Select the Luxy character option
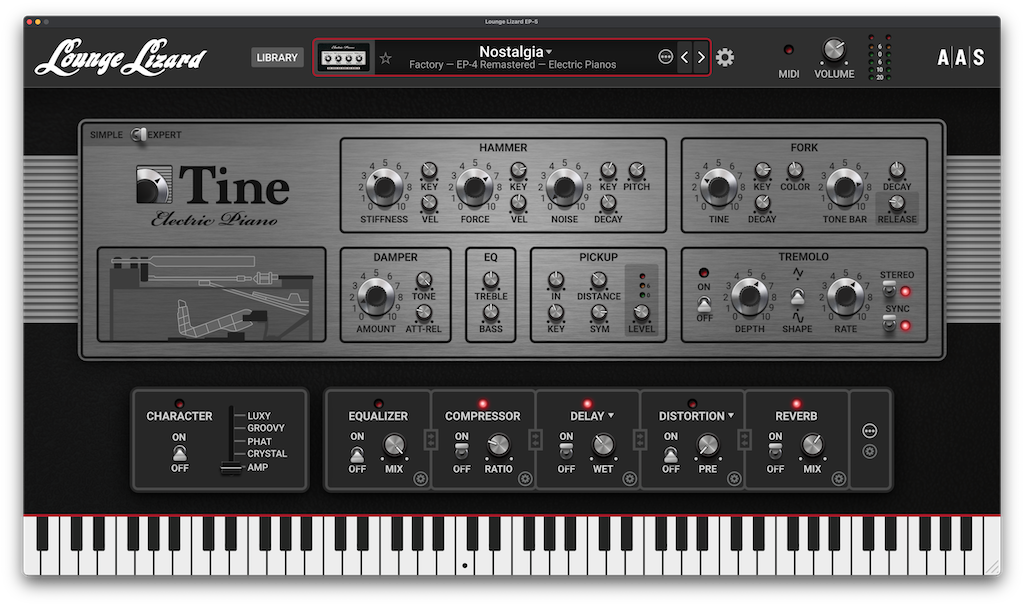The height and width of the screenshot is (606, 1024). pos(259,415)
